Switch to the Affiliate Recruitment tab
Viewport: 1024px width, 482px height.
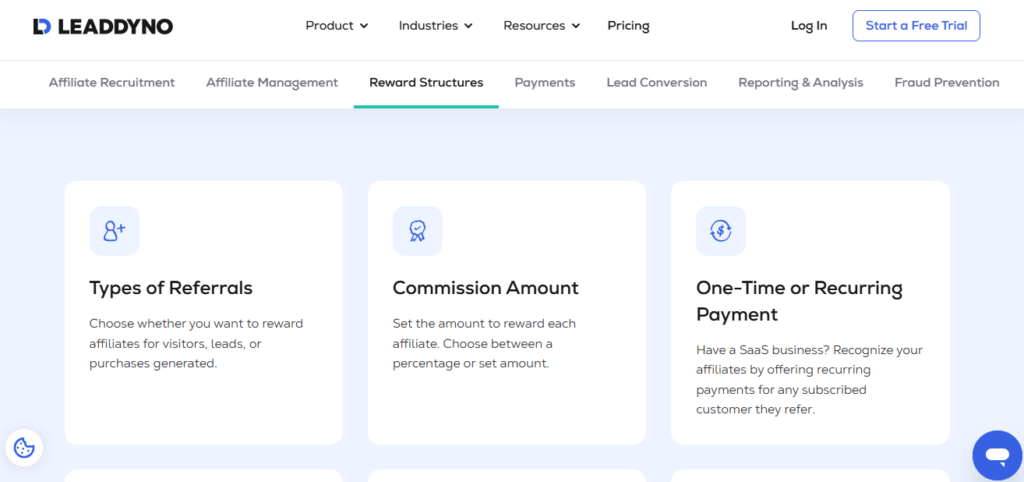[112, 83]
